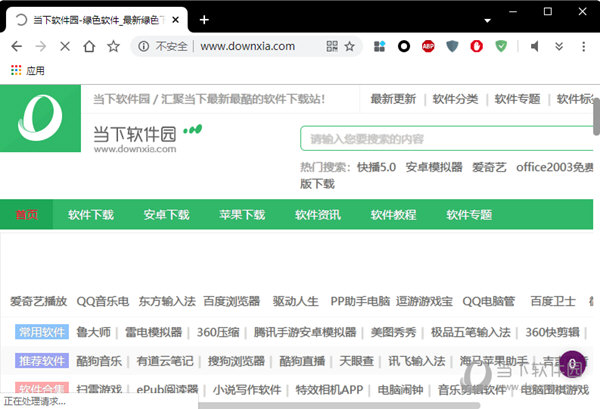This screenshot has width=600, height=409.
Task: Click the forward navigation arrow
Action: (x=41, y=47)
